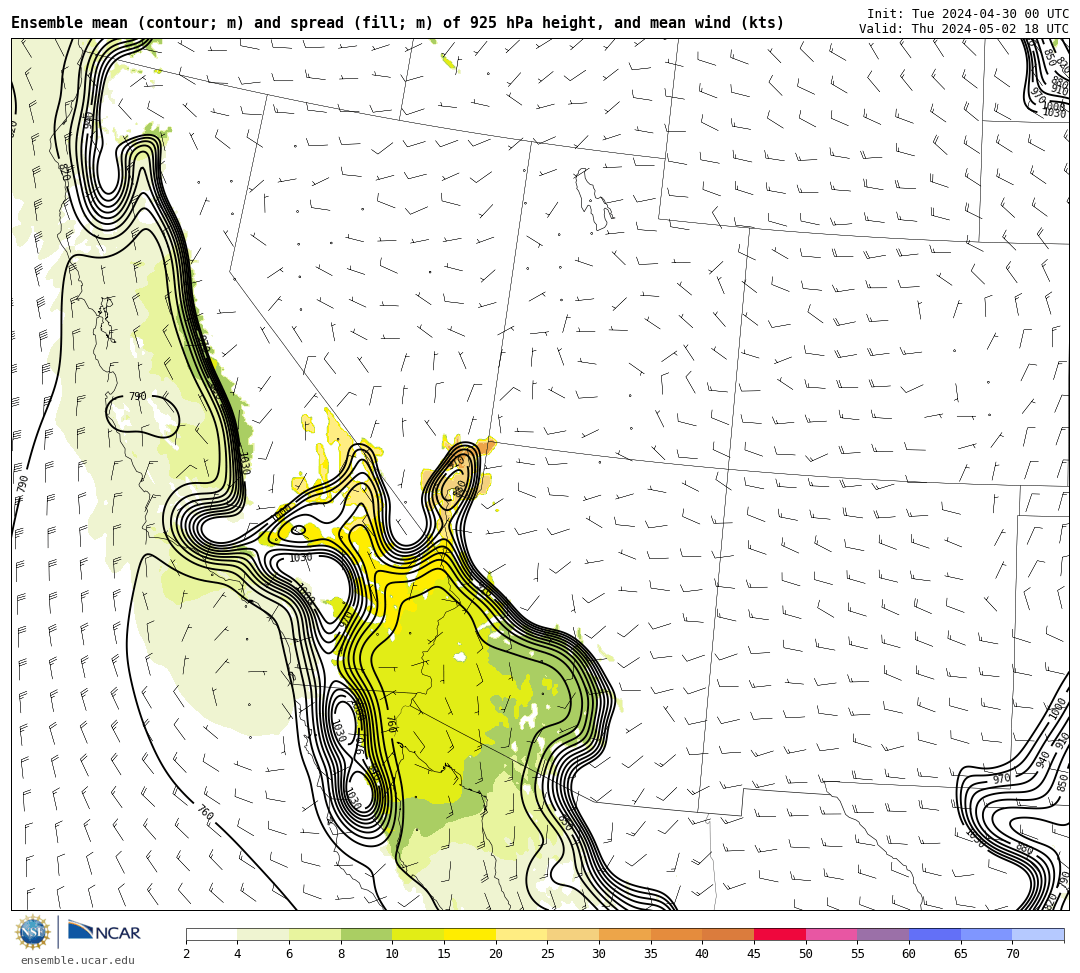Click the colorbar tick label '4'
The width and height of the screenshot is (1080, 973).
pyautogui.click(x=238, y=954)
